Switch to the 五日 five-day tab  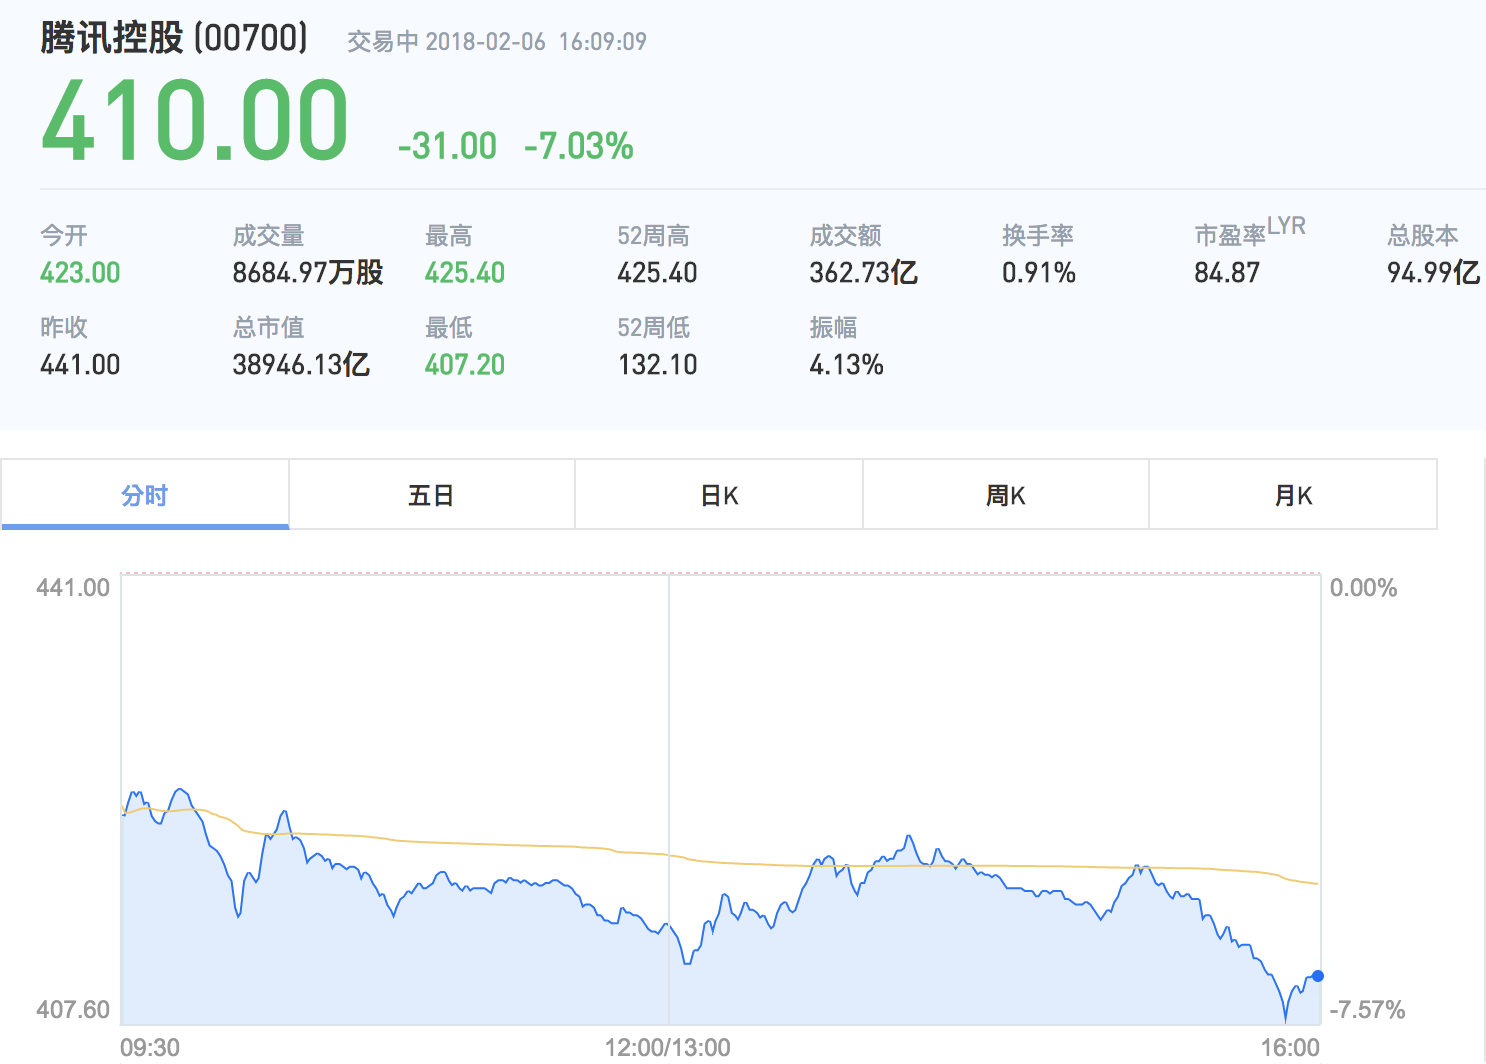tap(432, 495)
